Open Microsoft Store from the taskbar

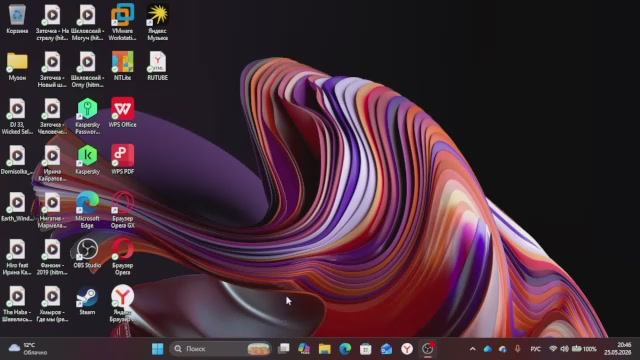click(x=366, y=349)
